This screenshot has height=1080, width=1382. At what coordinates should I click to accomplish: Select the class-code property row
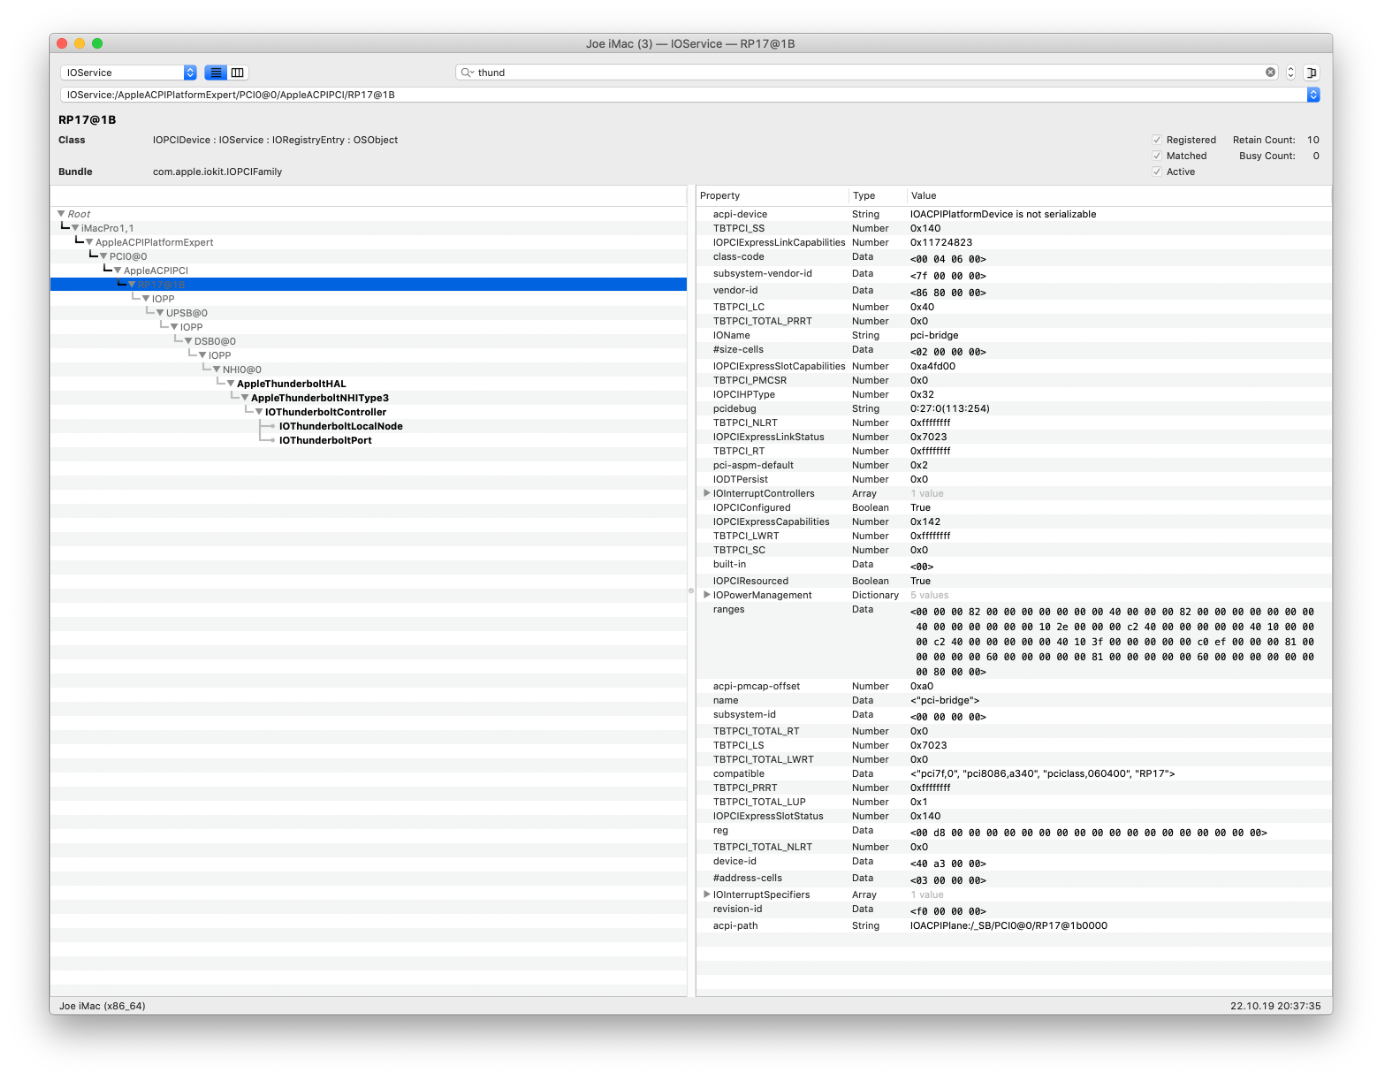(1013, 257)
